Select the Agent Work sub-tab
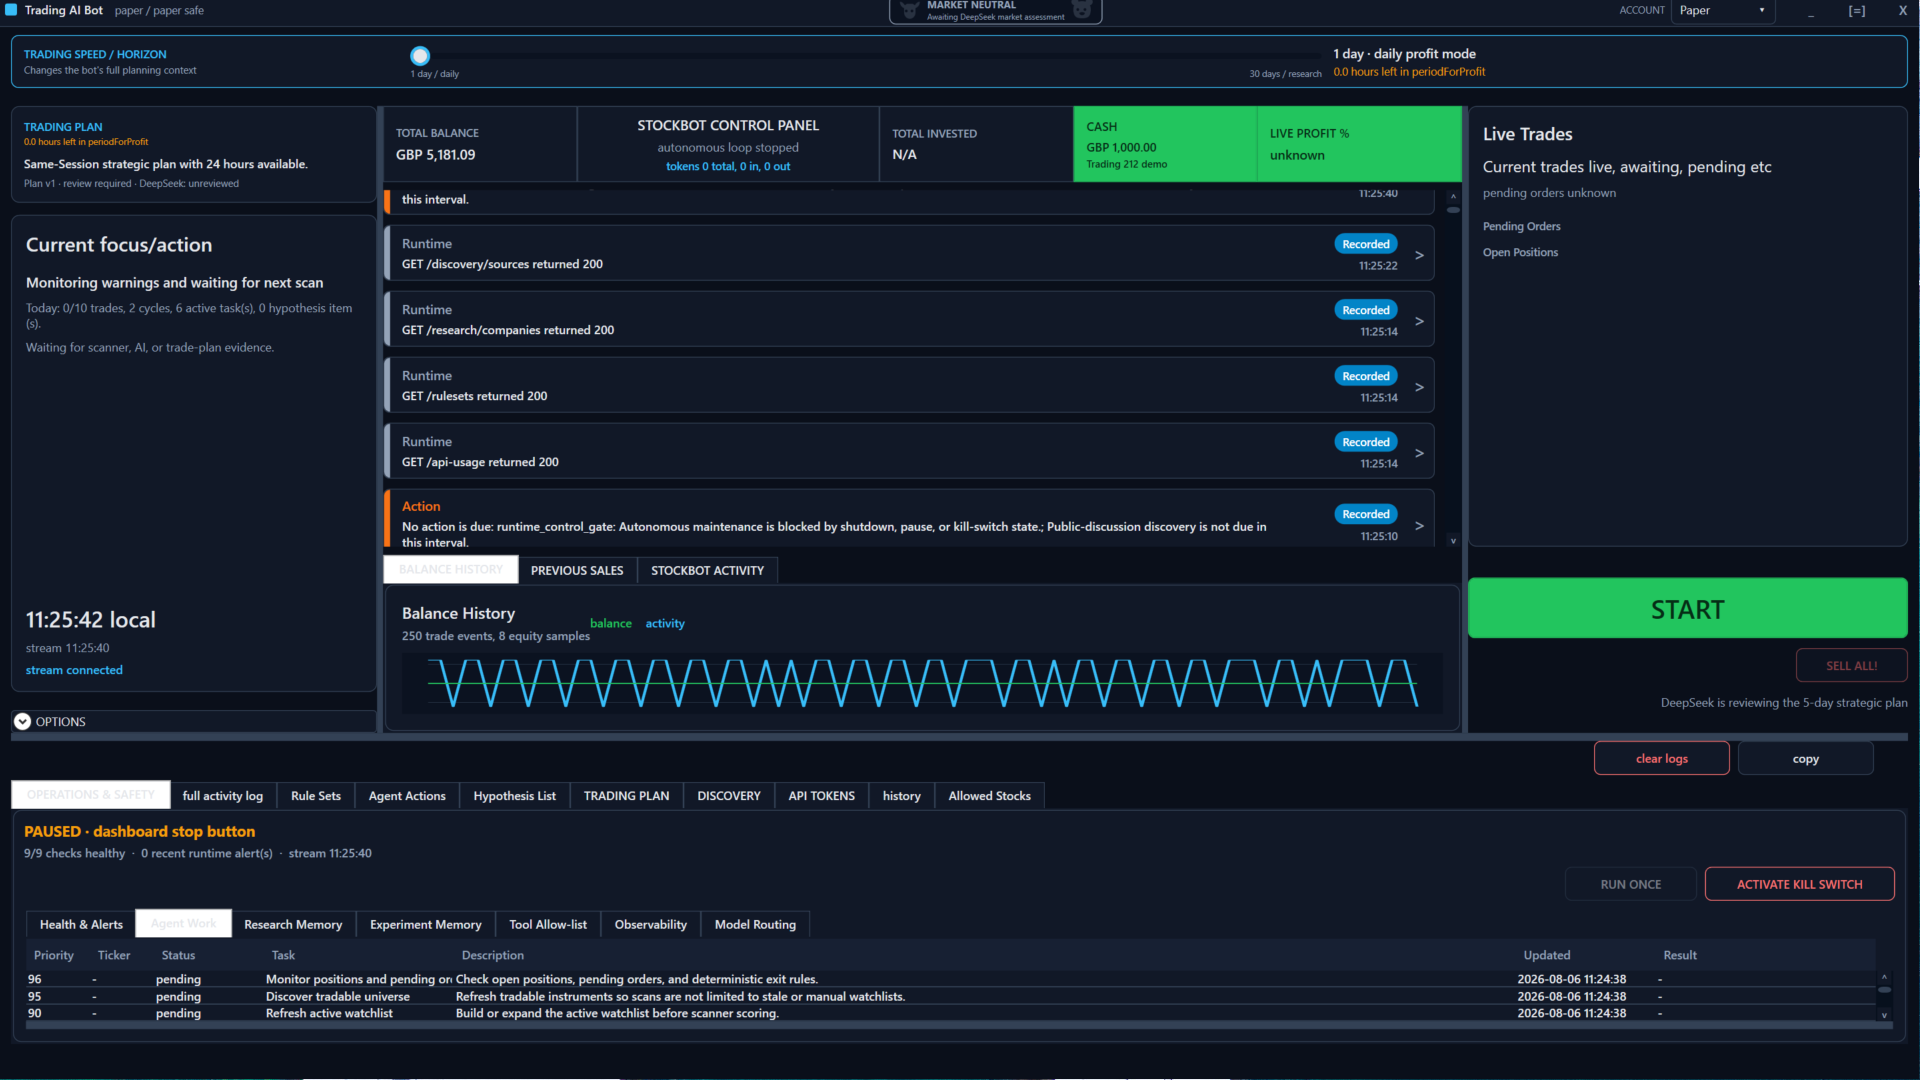The height and width of the screenshot is (1080, 1920). (184, 924)
